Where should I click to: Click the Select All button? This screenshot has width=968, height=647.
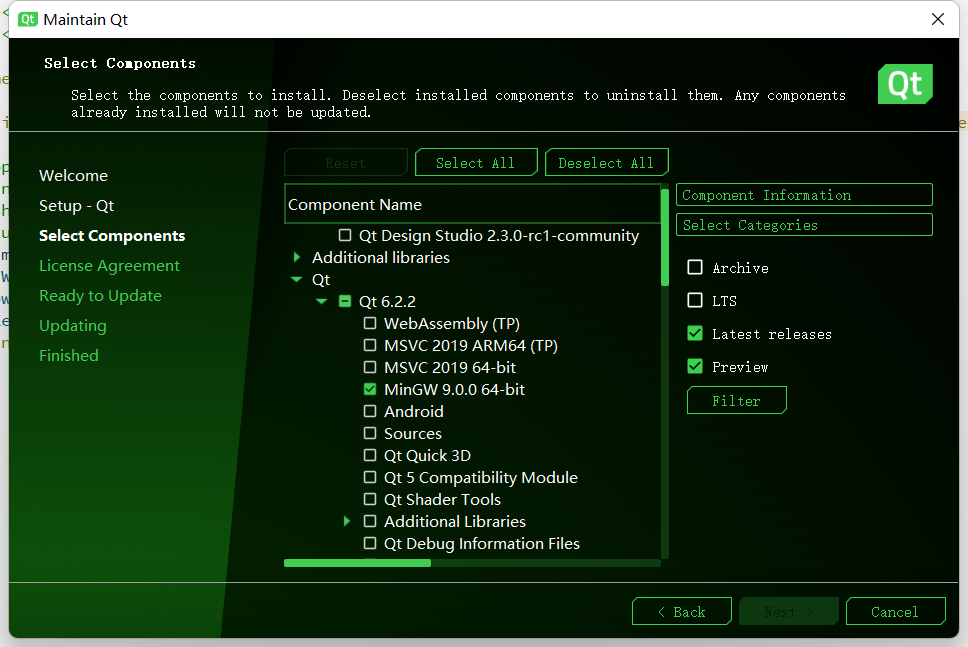pos(476,163)
